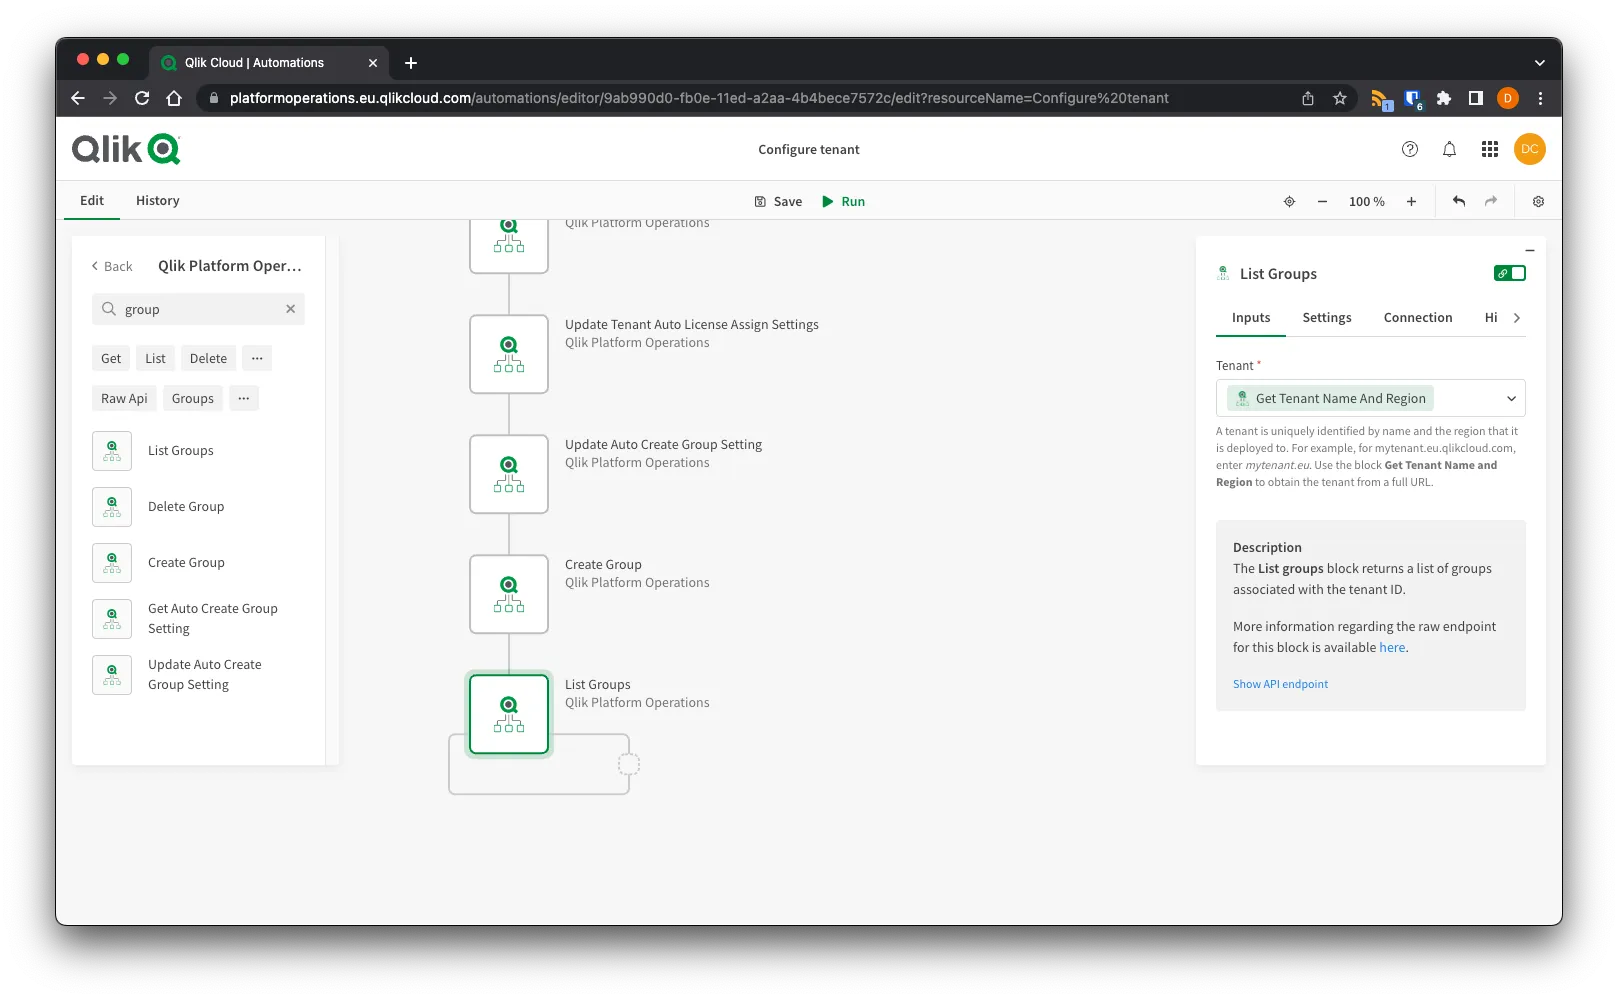Zoom in with the plus button
The width and height of the screenshot is (1618, 999).
[1411, 201]
